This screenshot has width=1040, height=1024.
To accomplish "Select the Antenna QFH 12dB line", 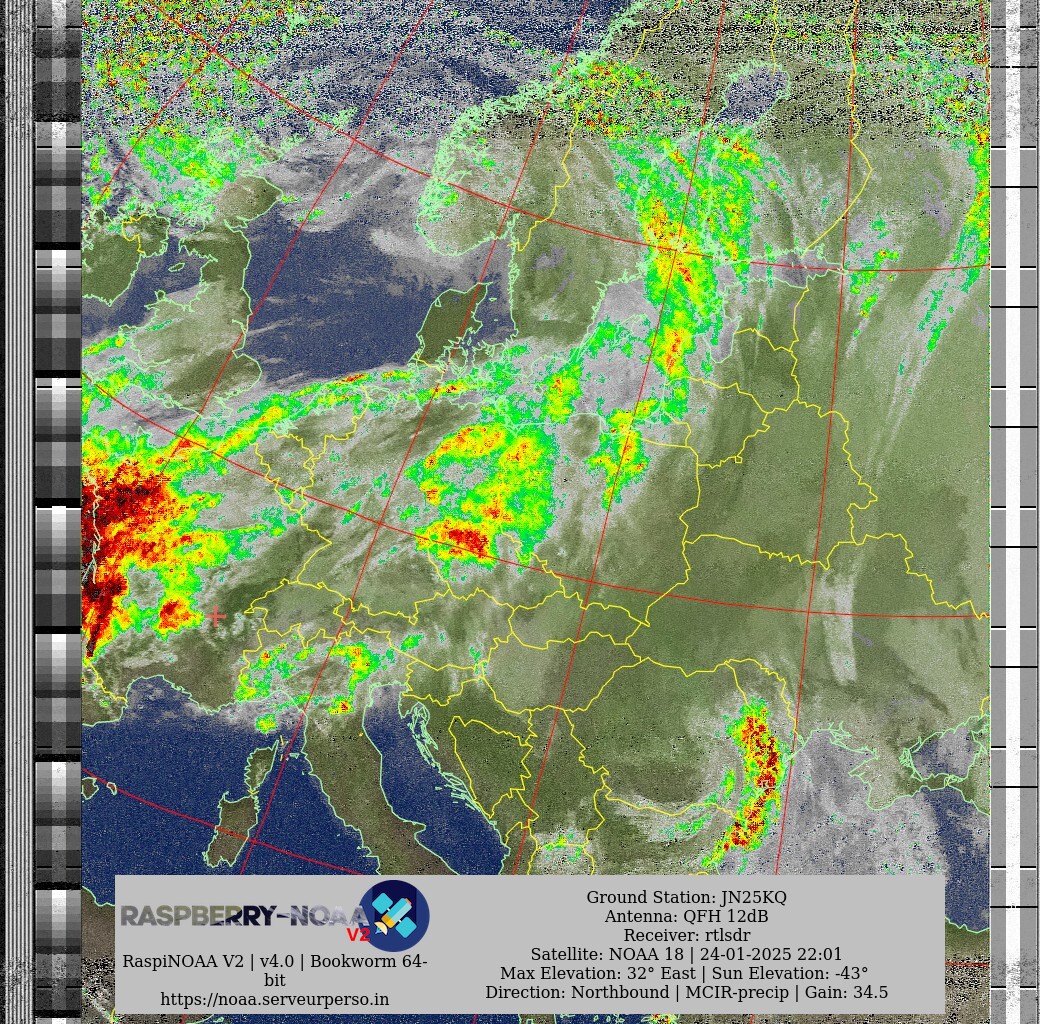I will click(686, 916).
